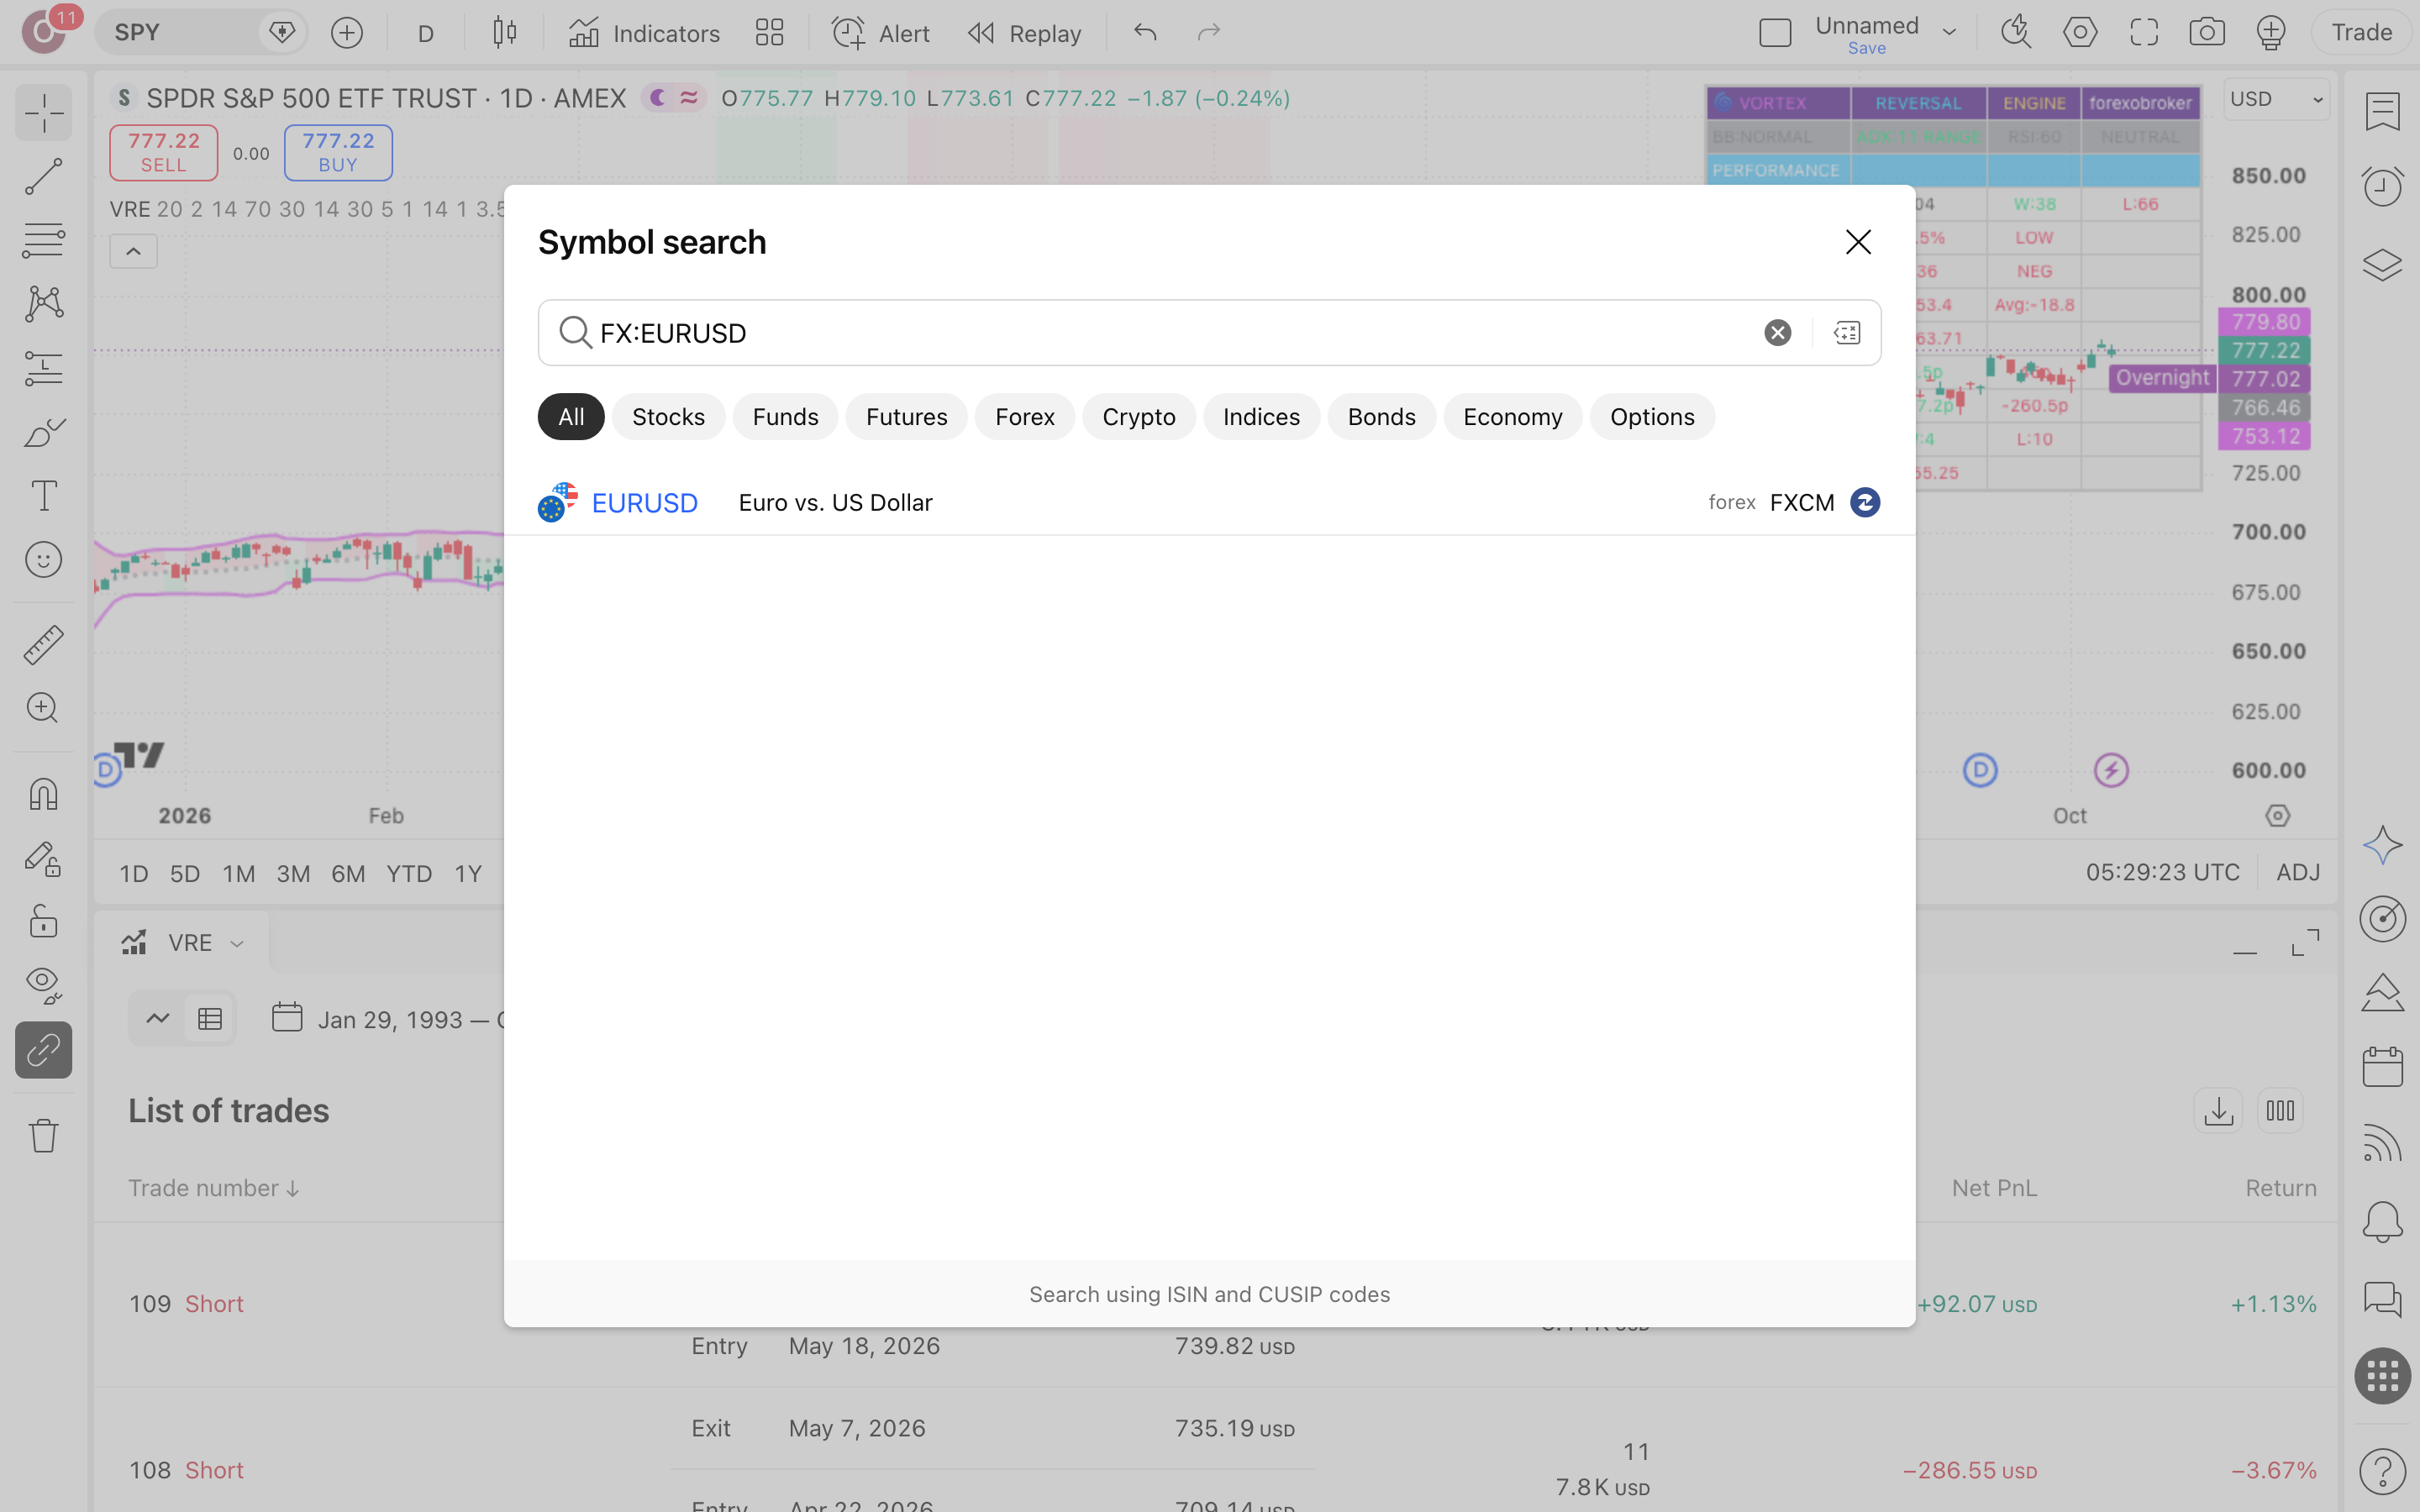Toggle hide all drawings eye icon
The image size is (2420, 1512).
pos(43,985)
